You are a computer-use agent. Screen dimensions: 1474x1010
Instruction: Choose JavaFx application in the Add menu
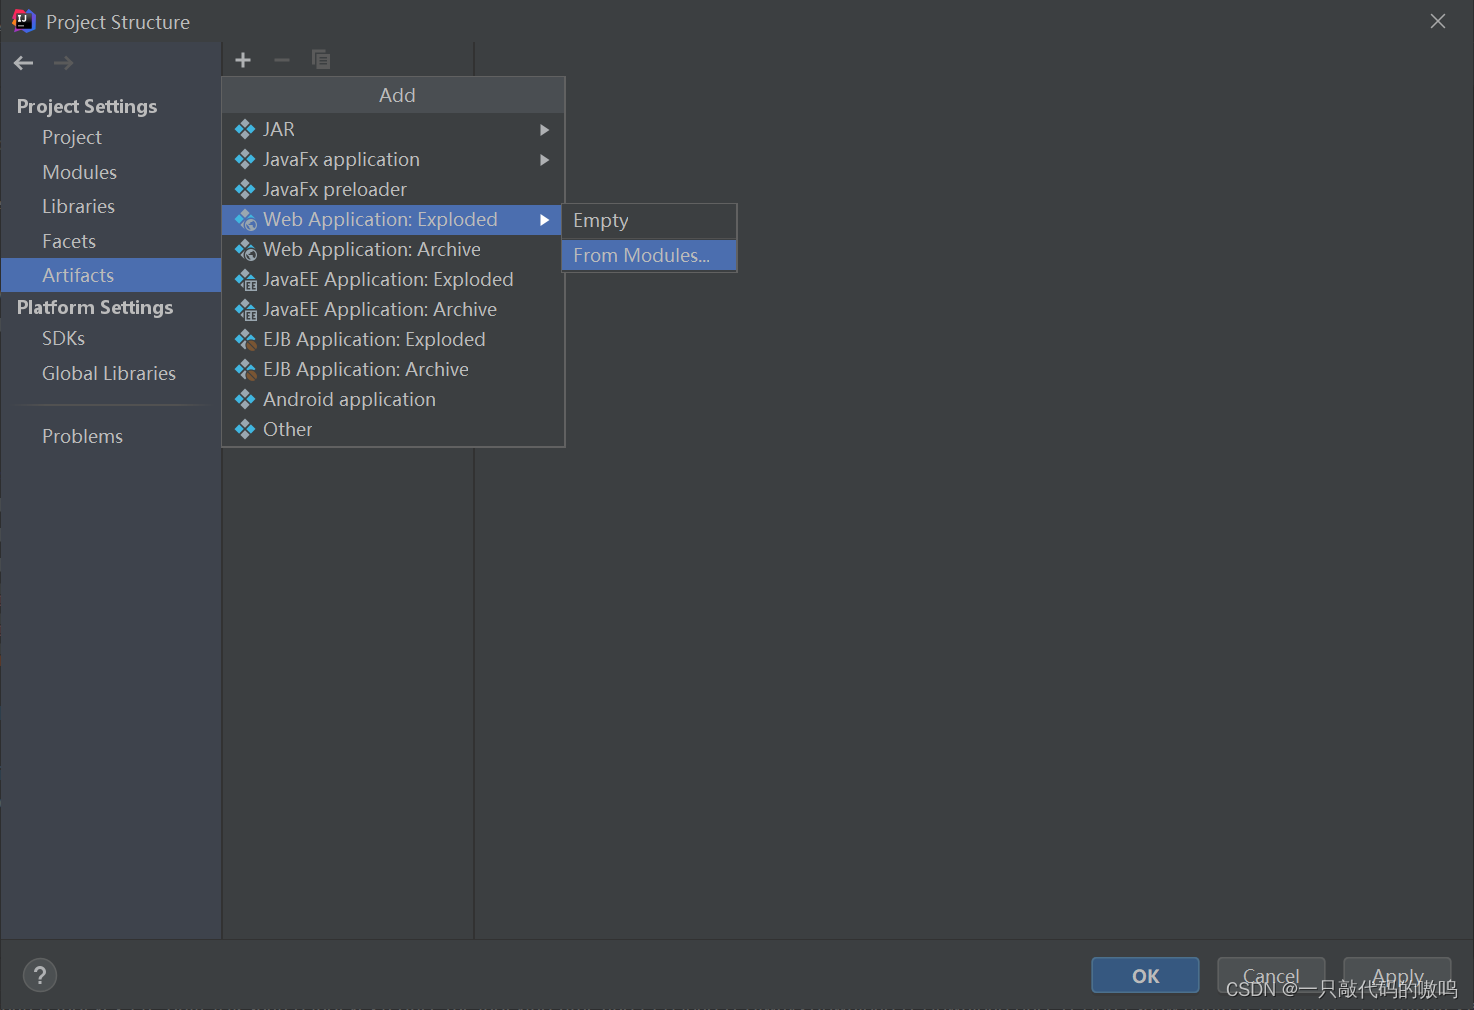[x=393, y=159]
